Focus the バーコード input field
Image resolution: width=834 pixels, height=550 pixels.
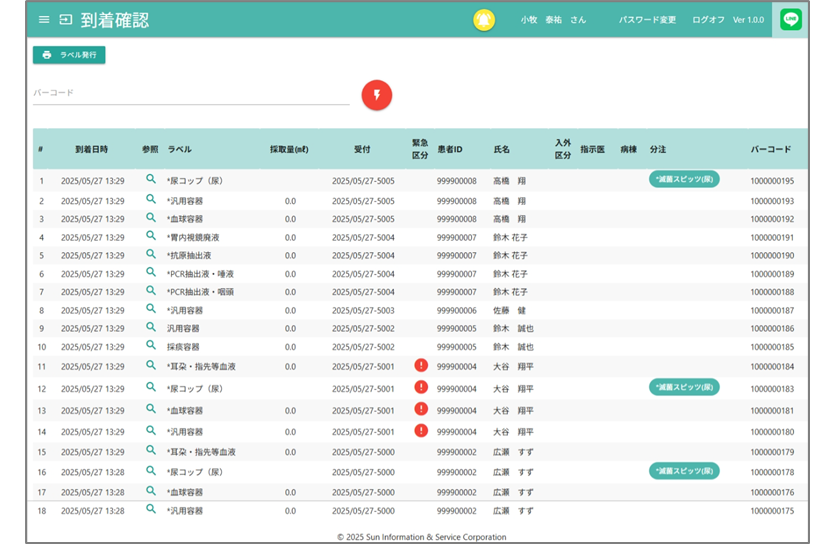(190, 93)
